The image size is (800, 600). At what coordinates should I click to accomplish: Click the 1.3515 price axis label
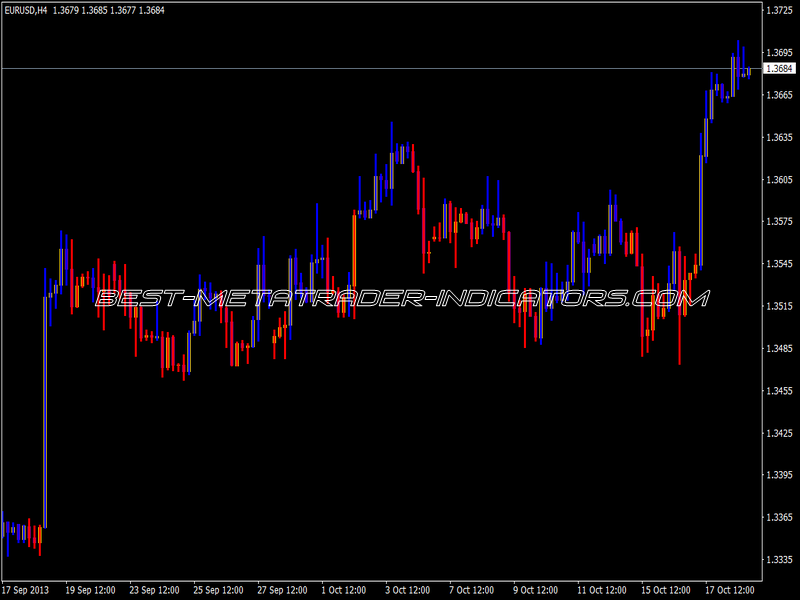(x=780, y=306)
